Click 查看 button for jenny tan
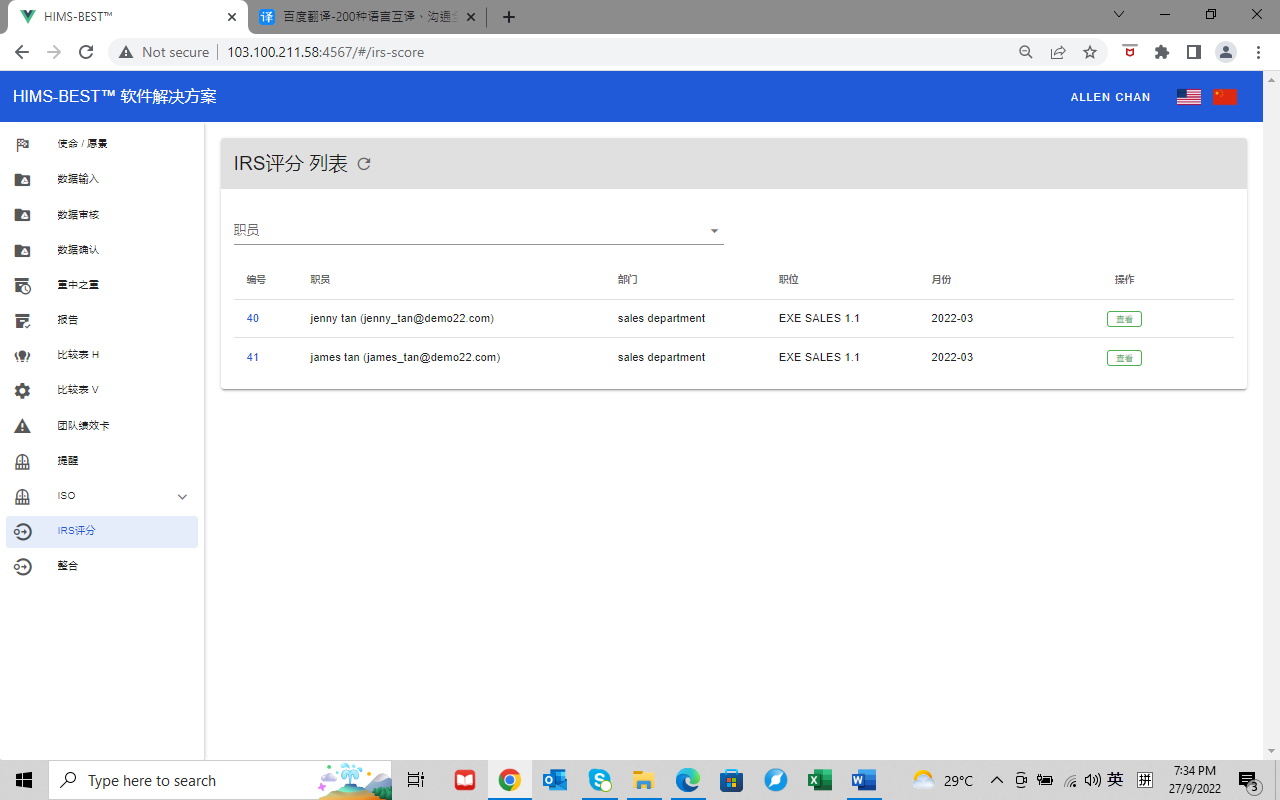 pos(1124,319)
